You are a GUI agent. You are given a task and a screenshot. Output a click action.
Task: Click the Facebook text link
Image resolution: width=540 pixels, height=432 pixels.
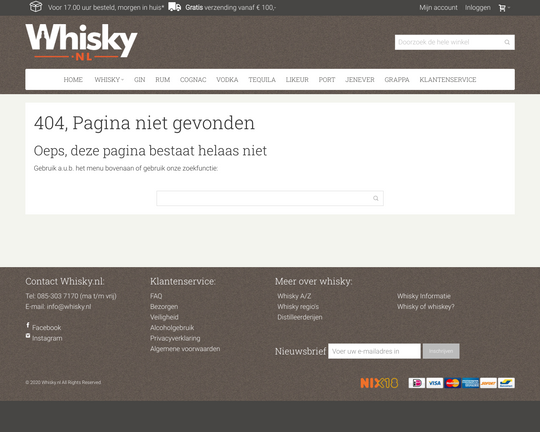click(46, 328)
